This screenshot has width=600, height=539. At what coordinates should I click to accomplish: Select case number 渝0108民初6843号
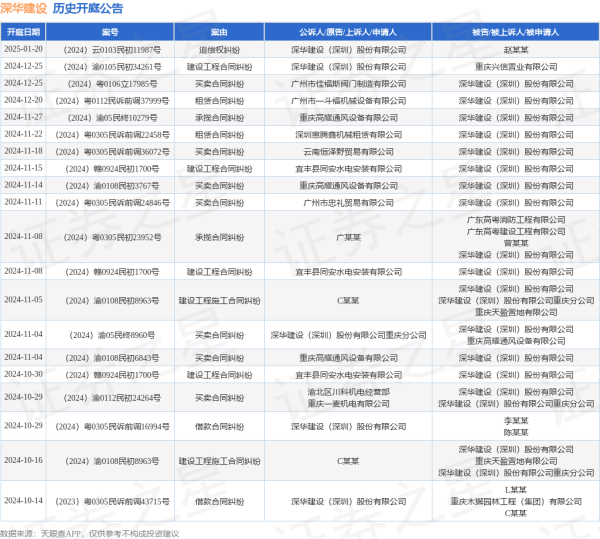(110, 358)
